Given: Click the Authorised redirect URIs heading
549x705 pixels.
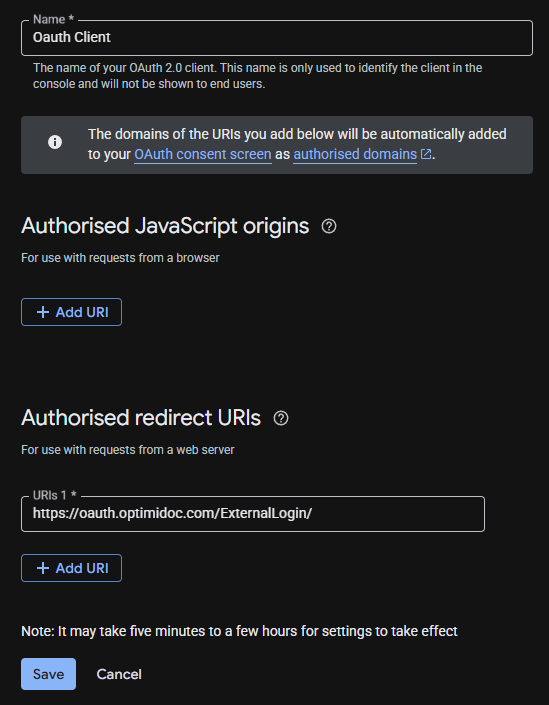Looking at the screenshot, I should [x=141, y=418].
